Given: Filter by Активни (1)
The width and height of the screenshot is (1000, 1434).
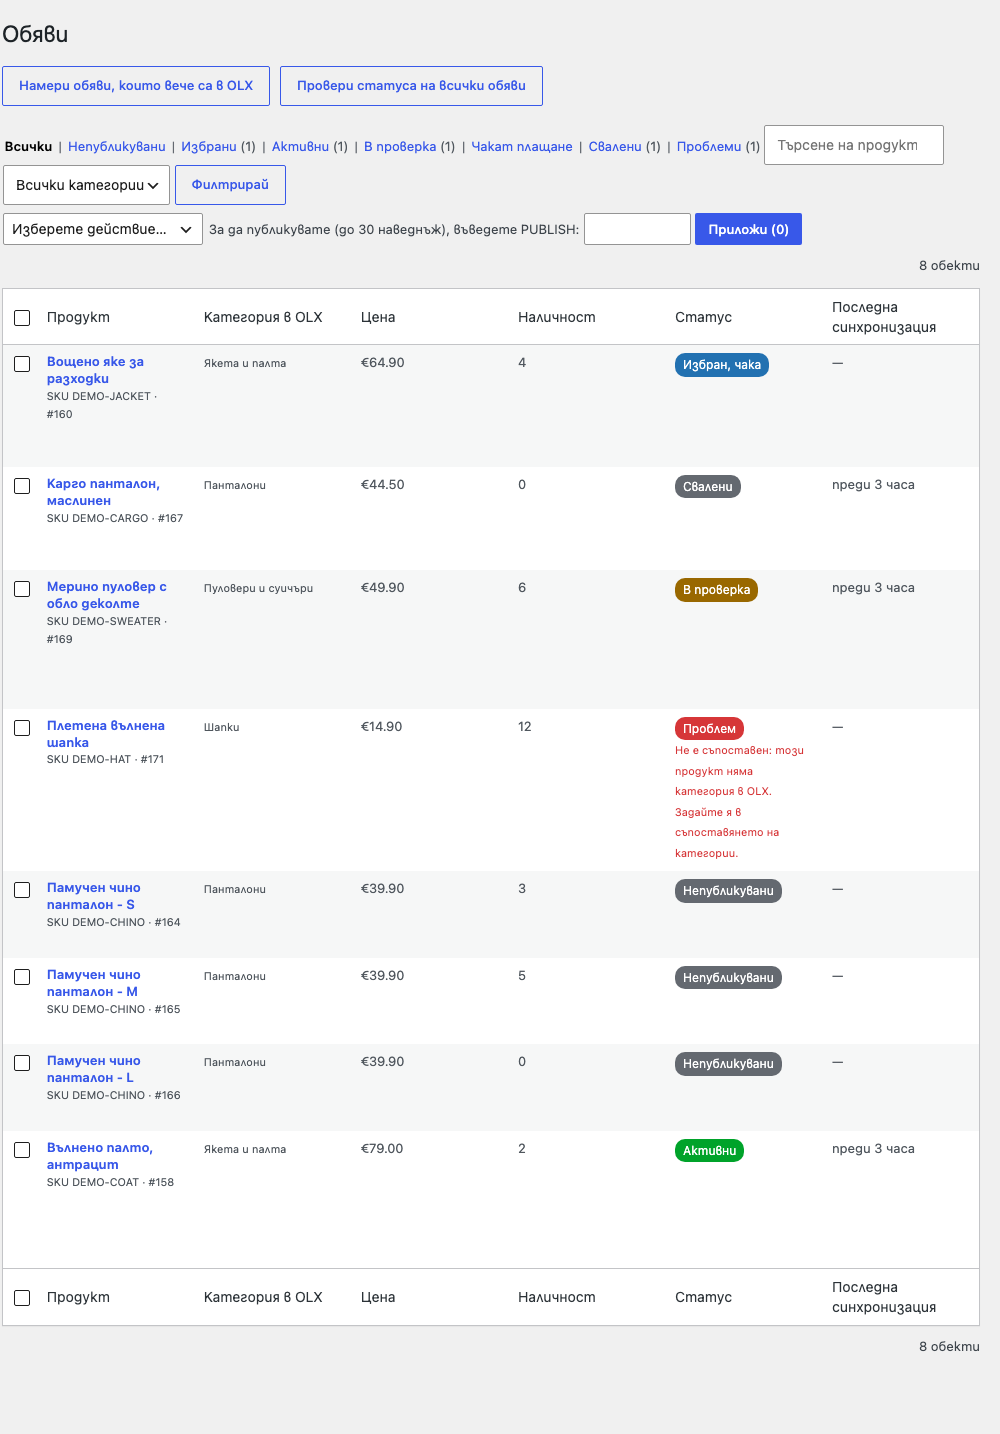Looking at the screenshot, I should pyautogui.click(x=310, y=146).
